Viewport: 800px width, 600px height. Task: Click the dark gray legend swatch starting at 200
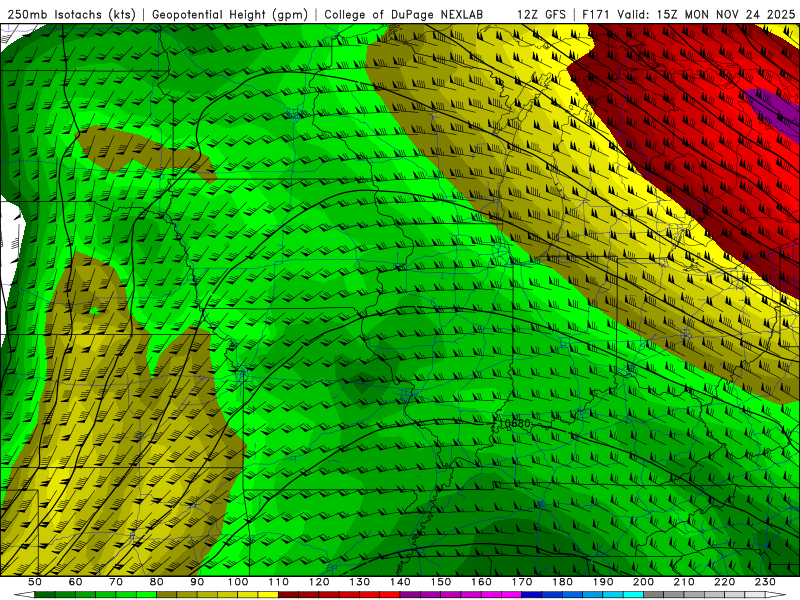click(x=654, y=595)
